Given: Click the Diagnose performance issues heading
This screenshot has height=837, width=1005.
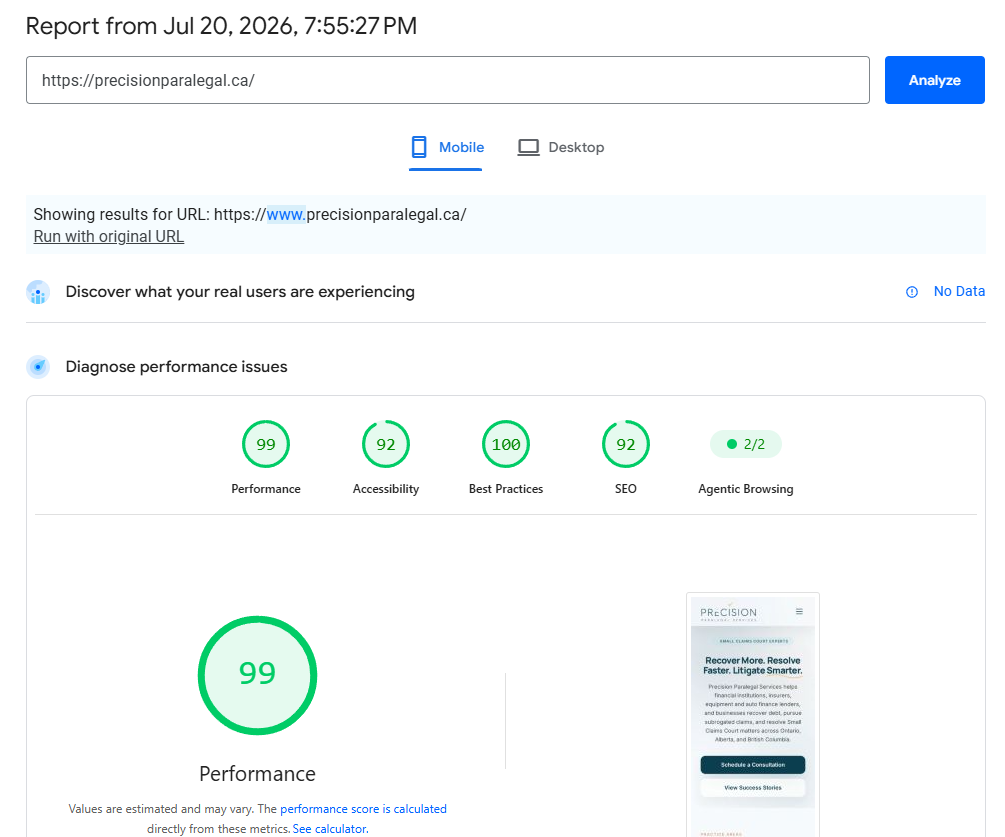Looking at the screenshot, I should click(x=176, y=367).
